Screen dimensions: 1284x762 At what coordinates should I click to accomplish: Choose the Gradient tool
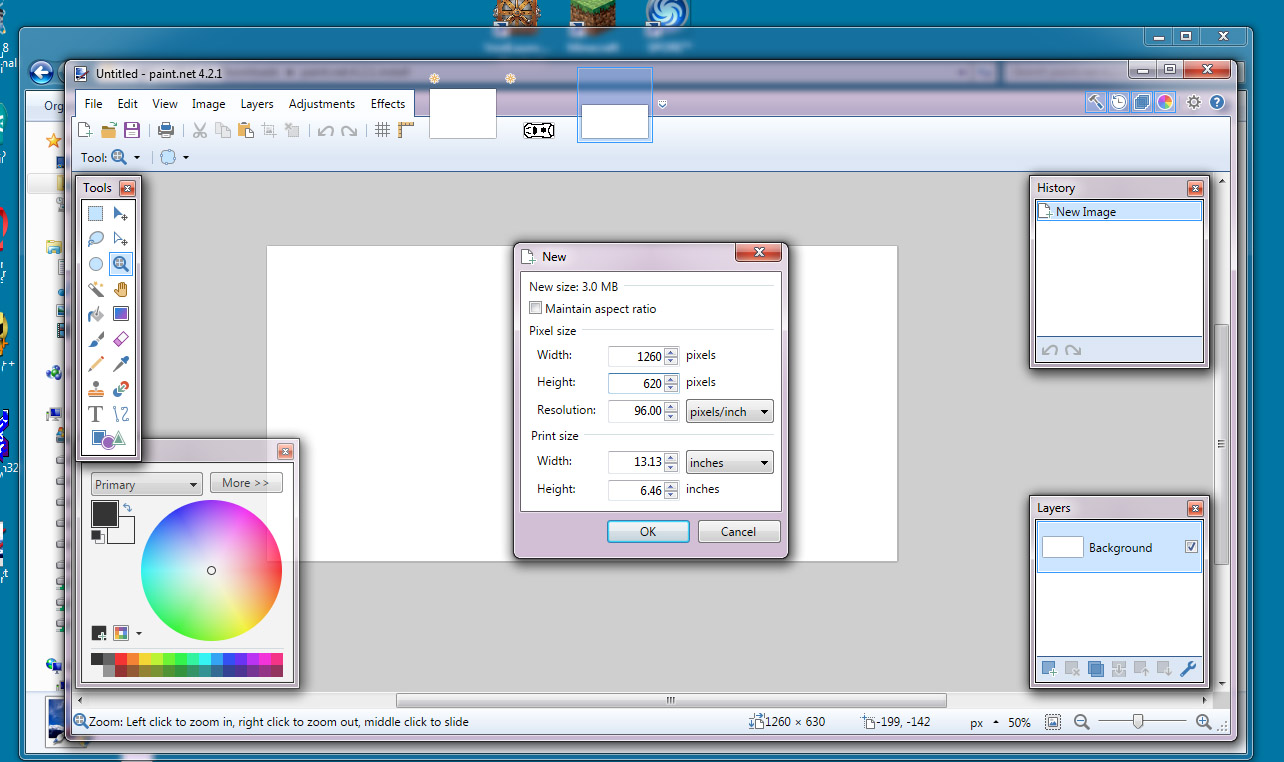tap(121, 314)
